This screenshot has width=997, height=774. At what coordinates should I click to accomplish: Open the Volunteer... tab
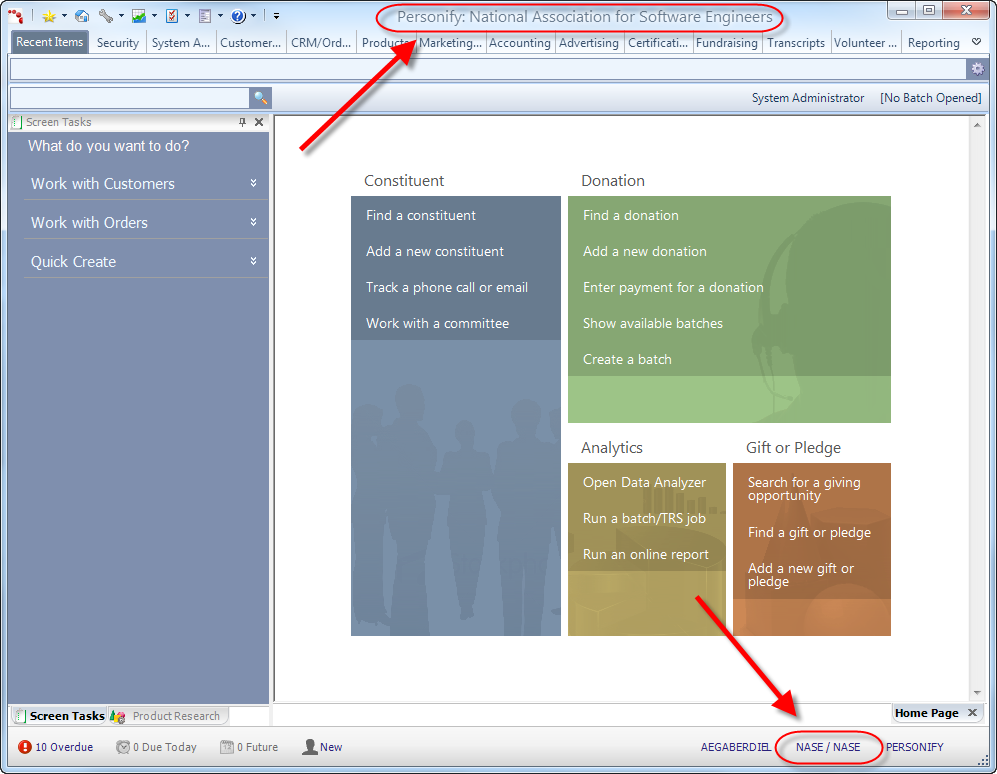(x=865, y=43)
